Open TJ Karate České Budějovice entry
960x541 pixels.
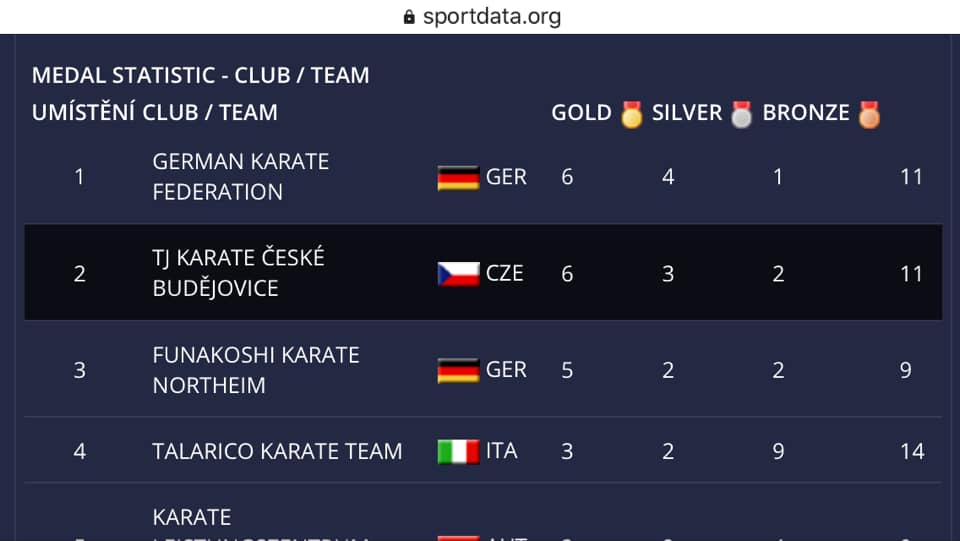point(238,273)
